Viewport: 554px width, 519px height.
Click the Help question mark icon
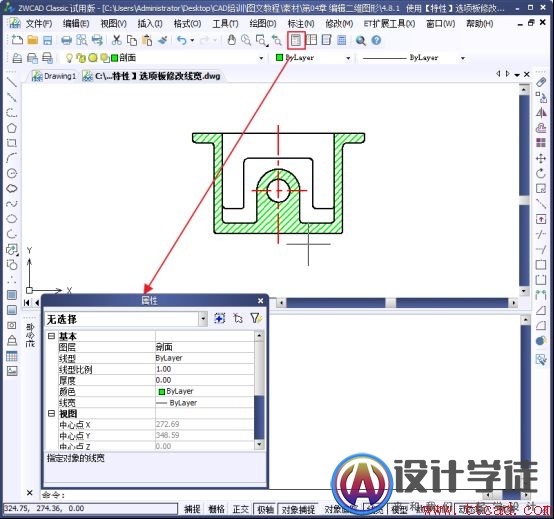(x=376, y=40)
